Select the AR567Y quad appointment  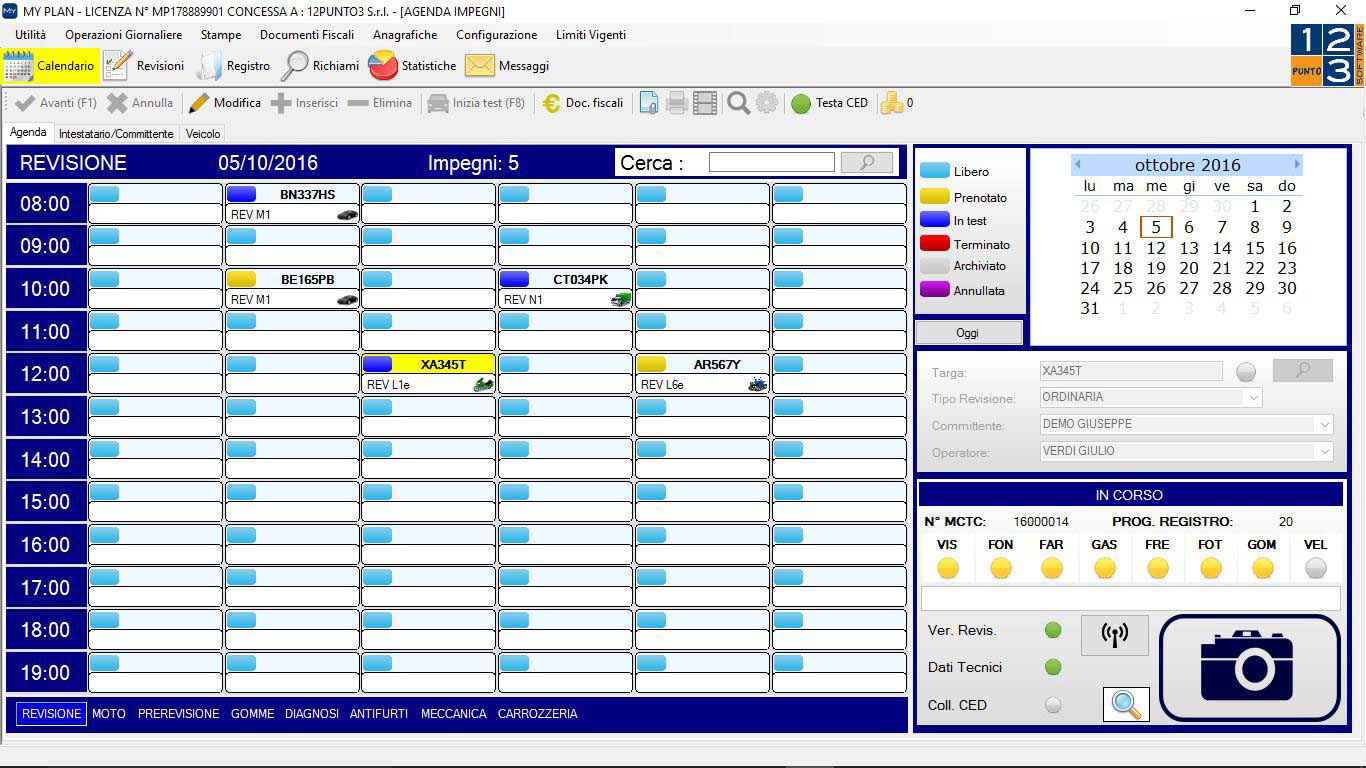click(702, 374)
